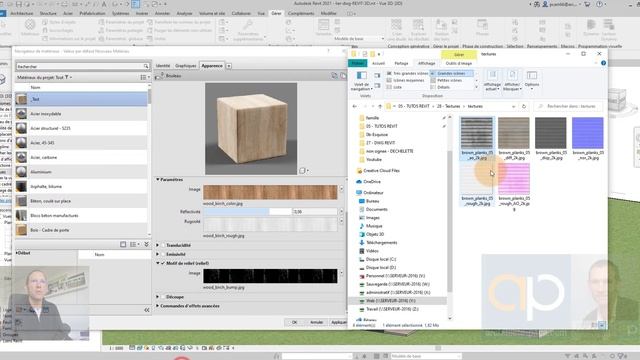Enable the Translucidite checkbox
The width and height of the screenshot is (640, 360).
click(x=163, y=245)
